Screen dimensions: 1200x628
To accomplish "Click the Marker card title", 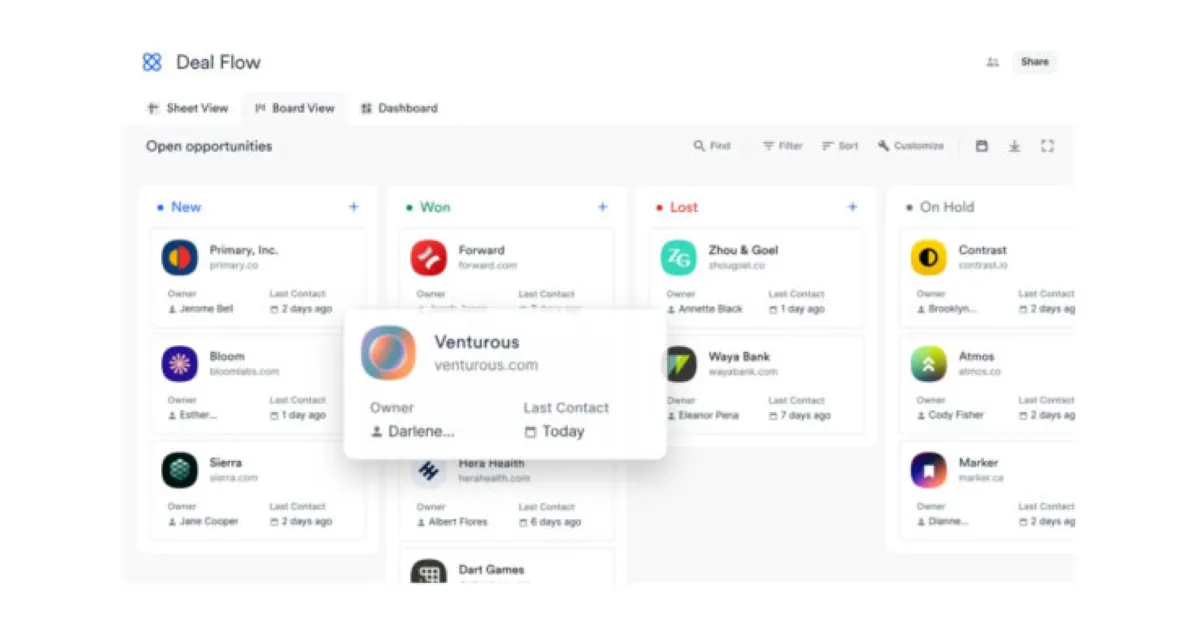I will click(x=978, y=463).
